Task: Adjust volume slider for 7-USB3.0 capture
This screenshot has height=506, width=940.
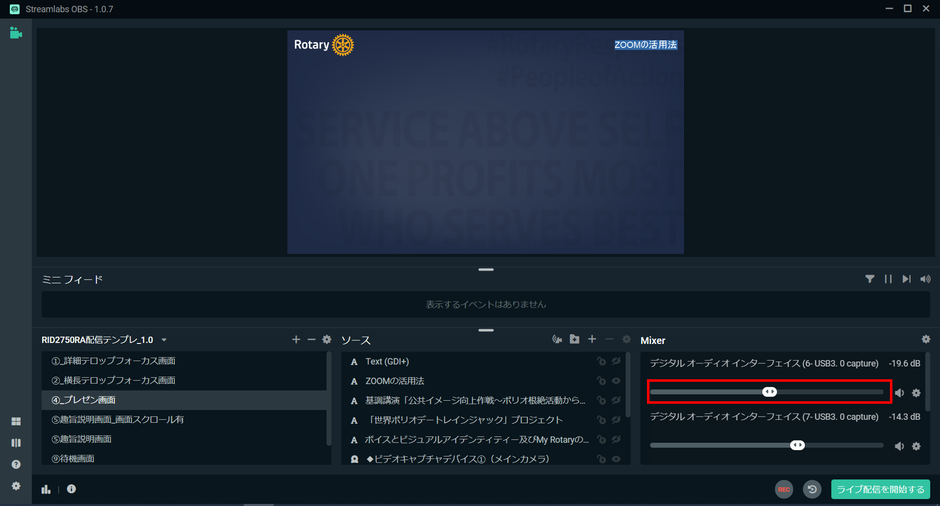Action: coord(767,445)
